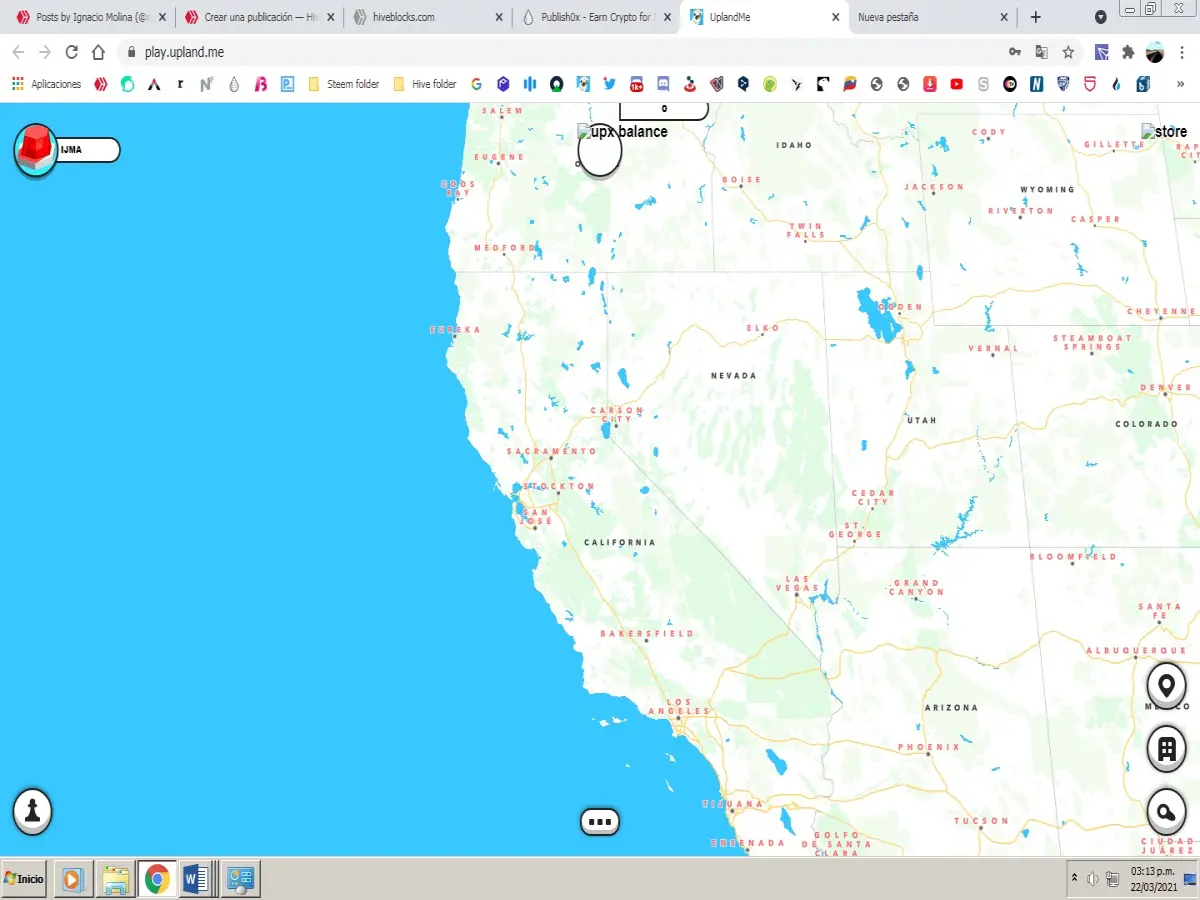Show hidden system tray icons
The width and height of the screenshot is (1200, 900).
1075,879
